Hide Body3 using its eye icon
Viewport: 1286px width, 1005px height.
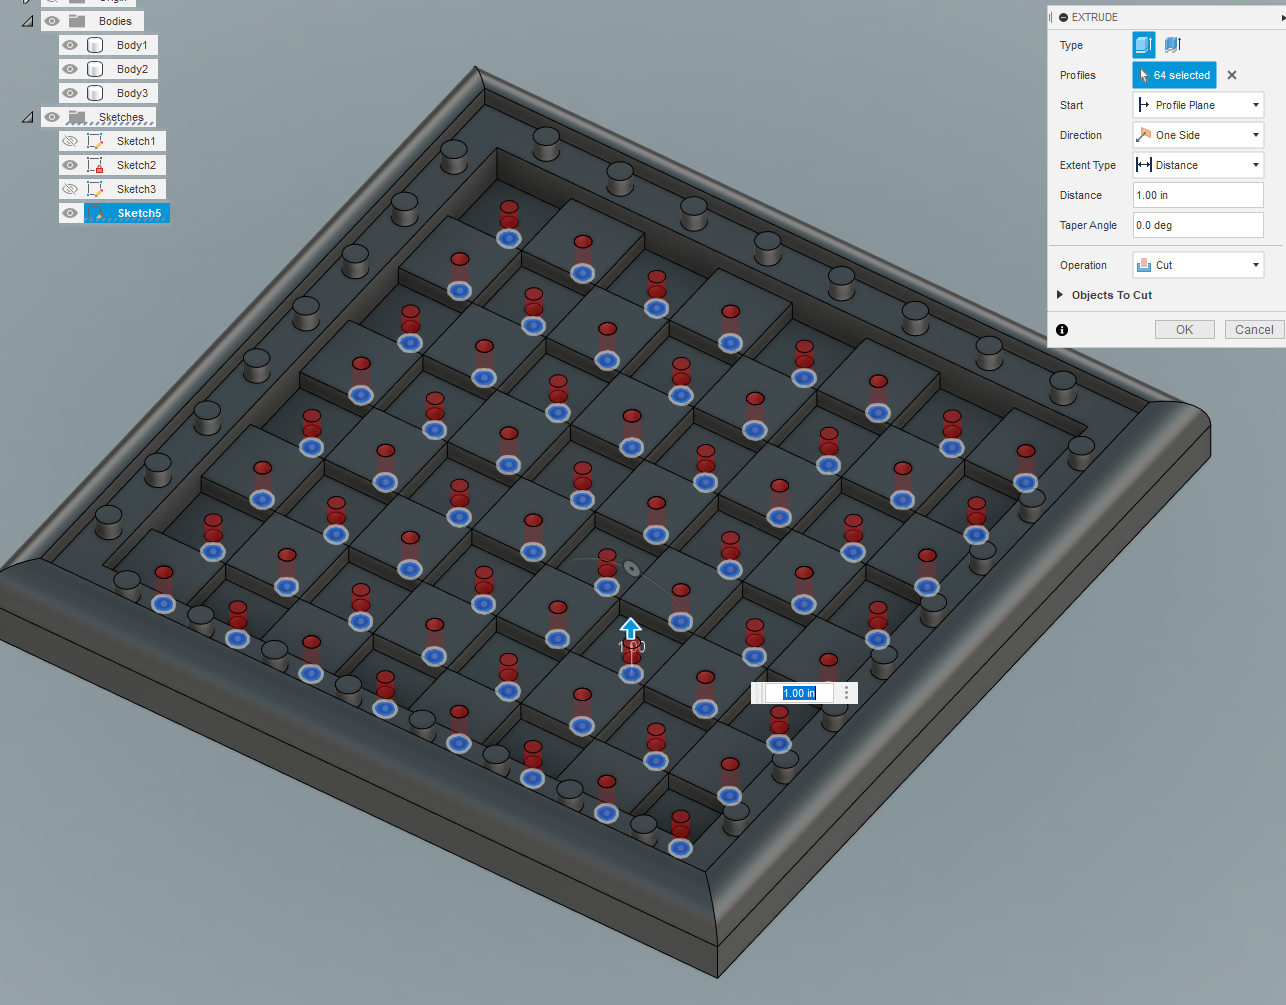click(x=70, y=93)
